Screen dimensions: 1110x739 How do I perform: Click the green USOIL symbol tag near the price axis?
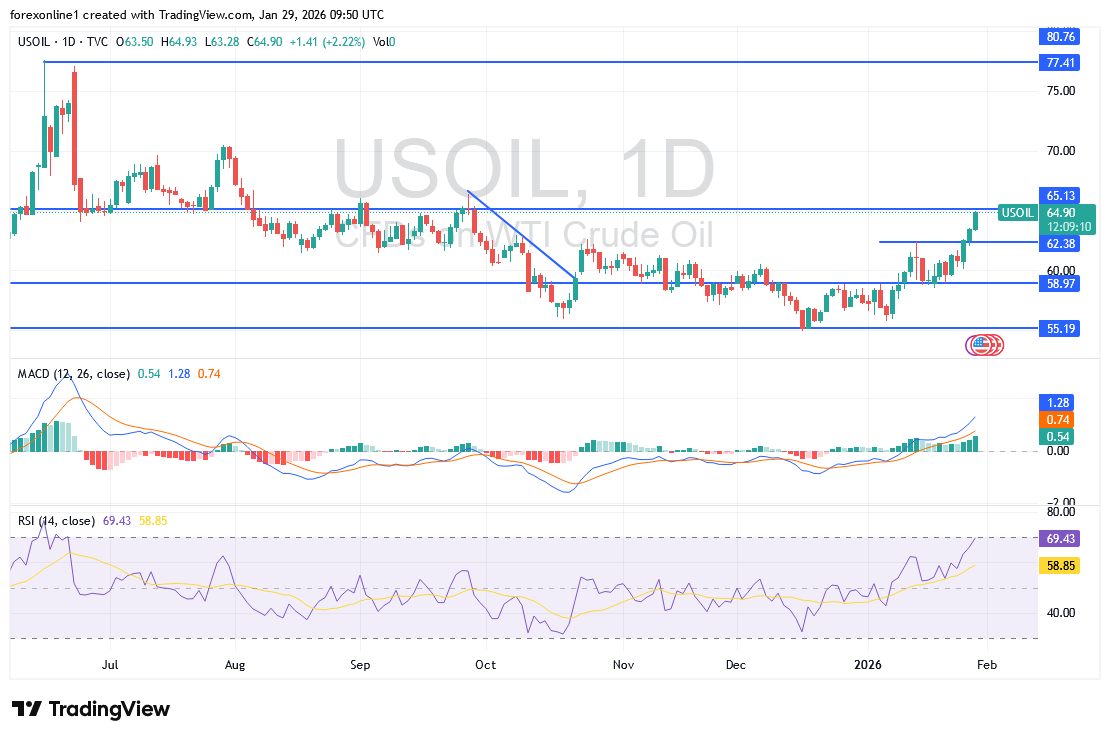pos(1018,213)
